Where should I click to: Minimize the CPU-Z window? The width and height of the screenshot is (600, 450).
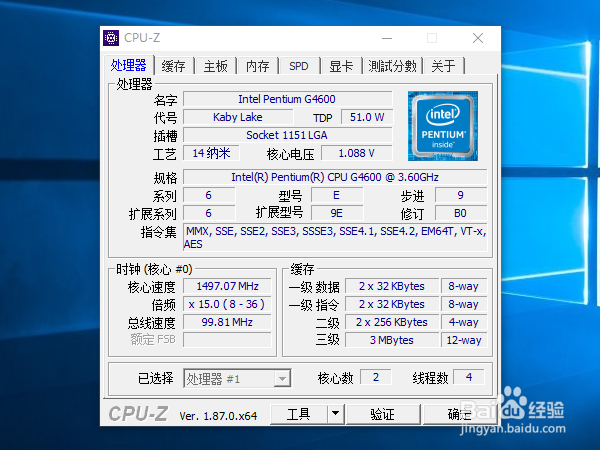coord(387,38)
